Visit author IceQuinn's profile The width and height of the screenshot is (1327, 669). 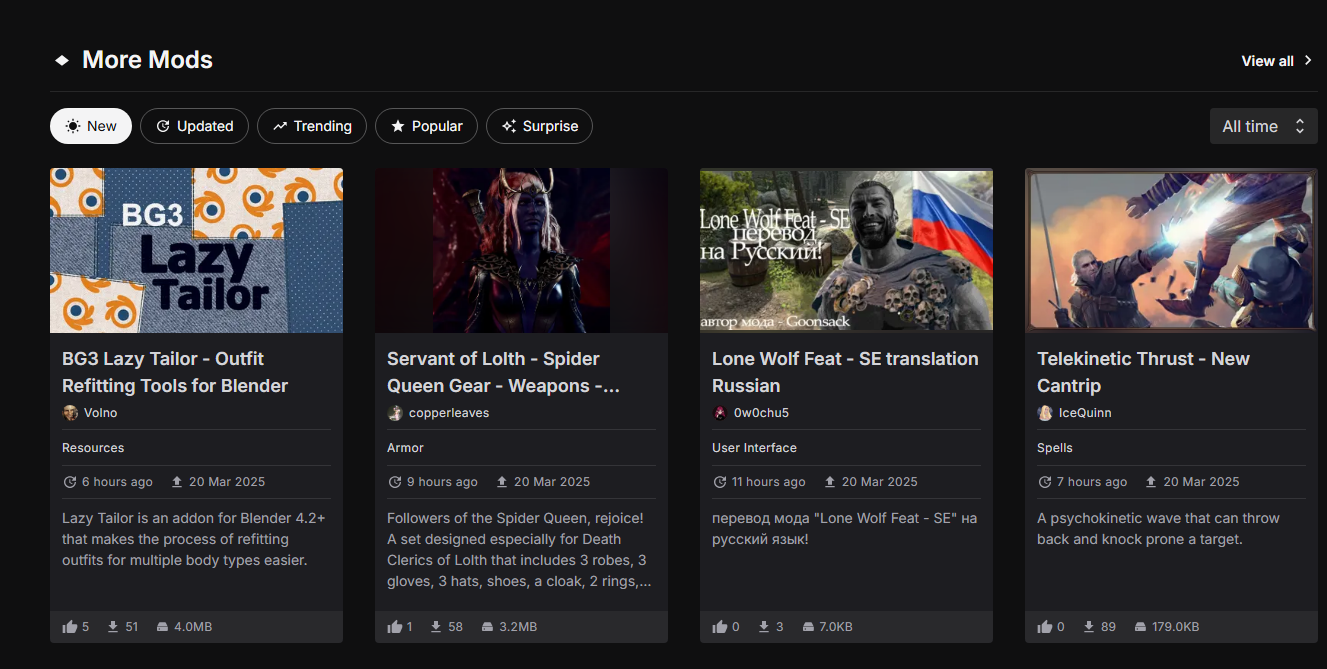click(1085, 413)
